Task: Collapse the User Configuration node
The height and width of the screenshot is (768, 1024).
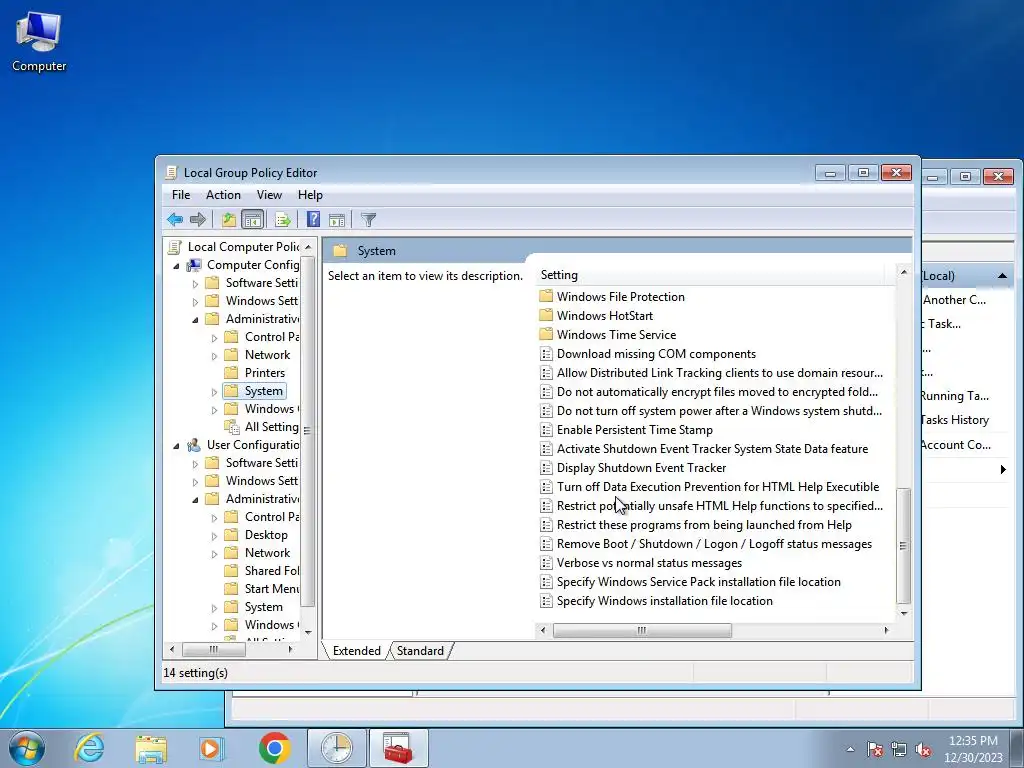Action: coord(176,445)
